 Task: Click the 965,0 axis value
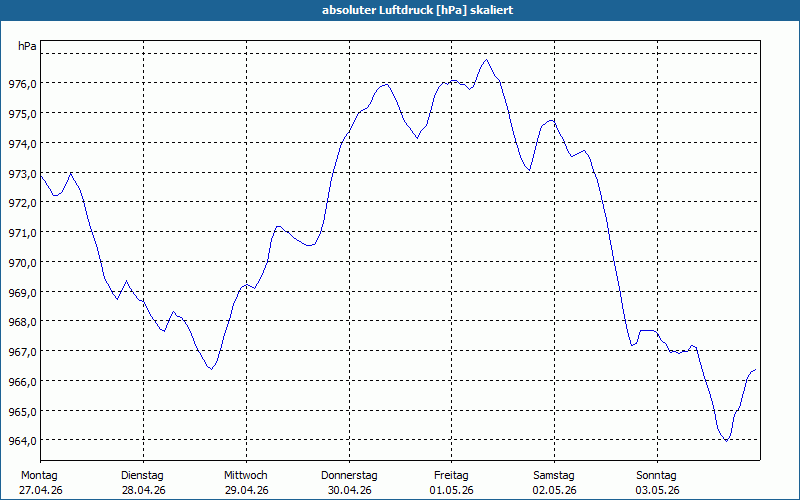tap(23, 412)
